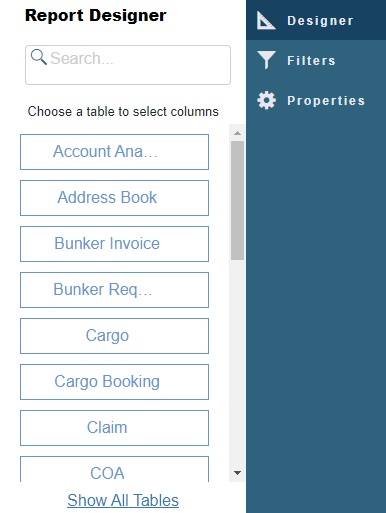Click the magnifying glass search icon
386x513 pixels.
click(x=38, y=57)
